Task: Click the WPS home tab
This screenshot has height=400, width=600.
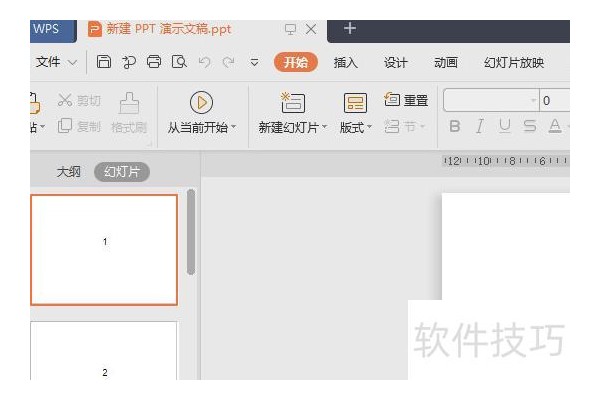Action: [x=53, y=30]
